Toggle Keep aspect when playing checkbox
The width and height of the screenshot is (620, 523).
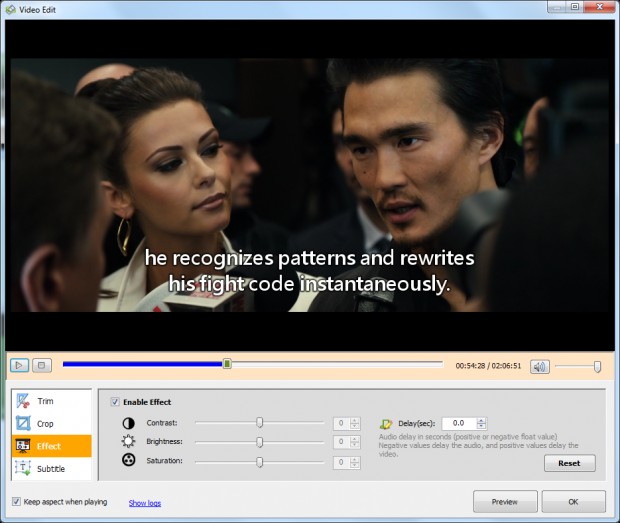[16, 502]
